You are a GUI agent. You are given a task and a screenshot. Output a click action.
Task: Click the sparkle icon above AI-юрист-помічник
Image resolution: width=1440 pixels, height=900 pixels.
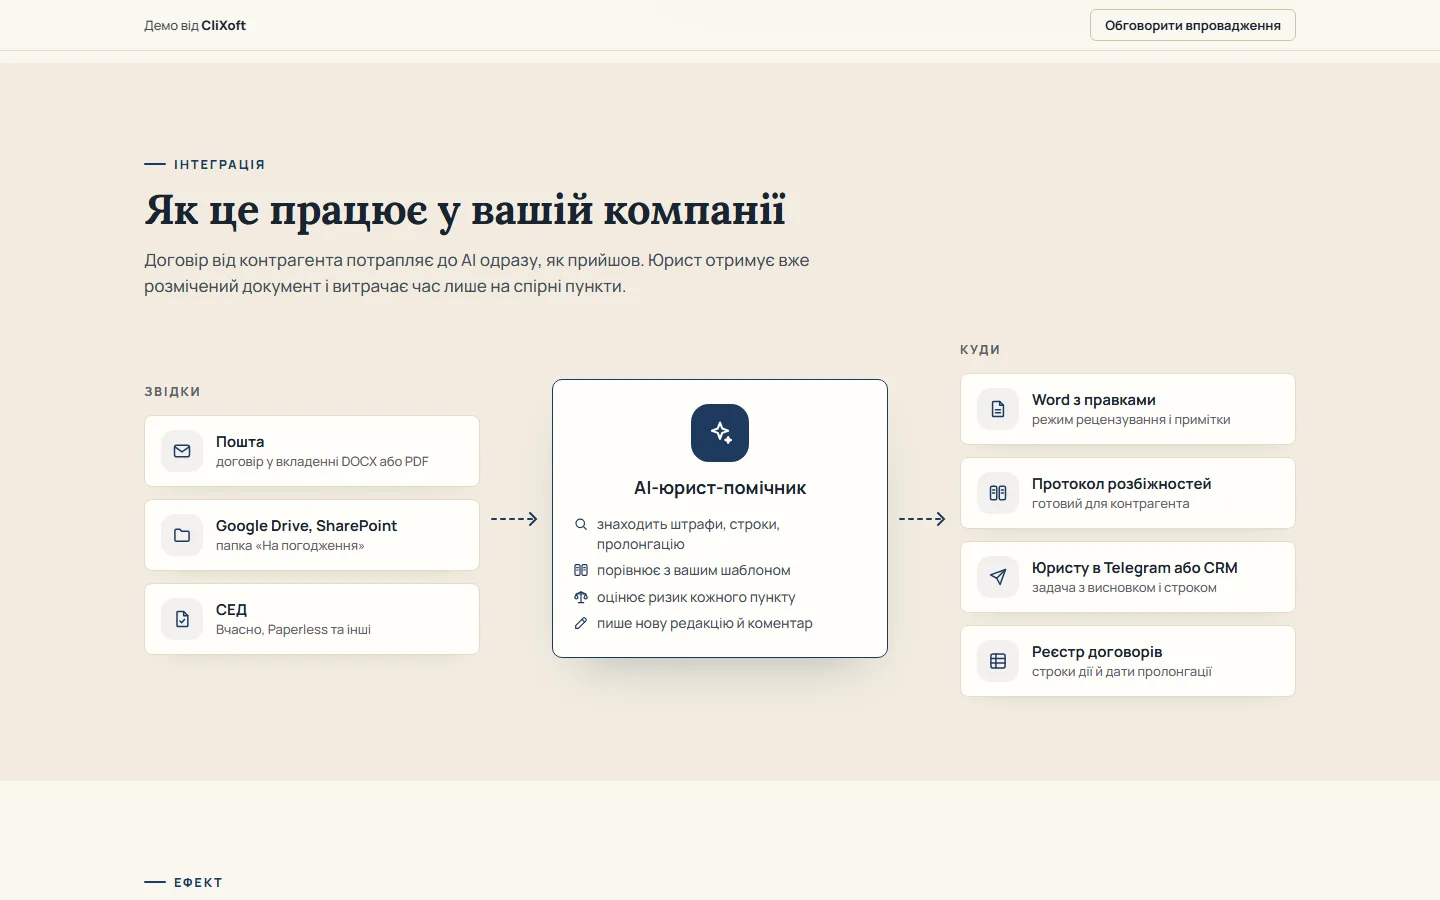[x=720, y=433]
